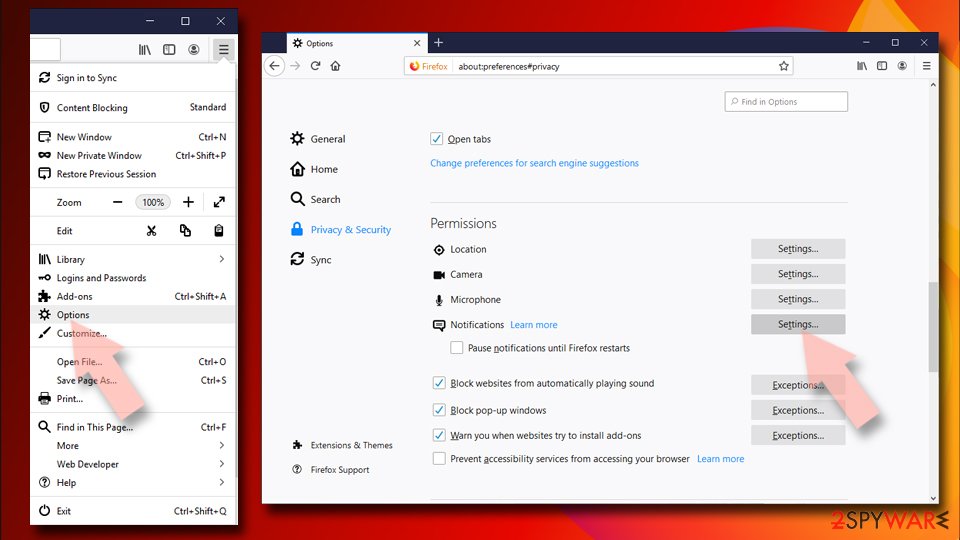Open Content Blocking menu entry
The width and height of the screenshot is (960, 540).
click(x=133, y=108)
